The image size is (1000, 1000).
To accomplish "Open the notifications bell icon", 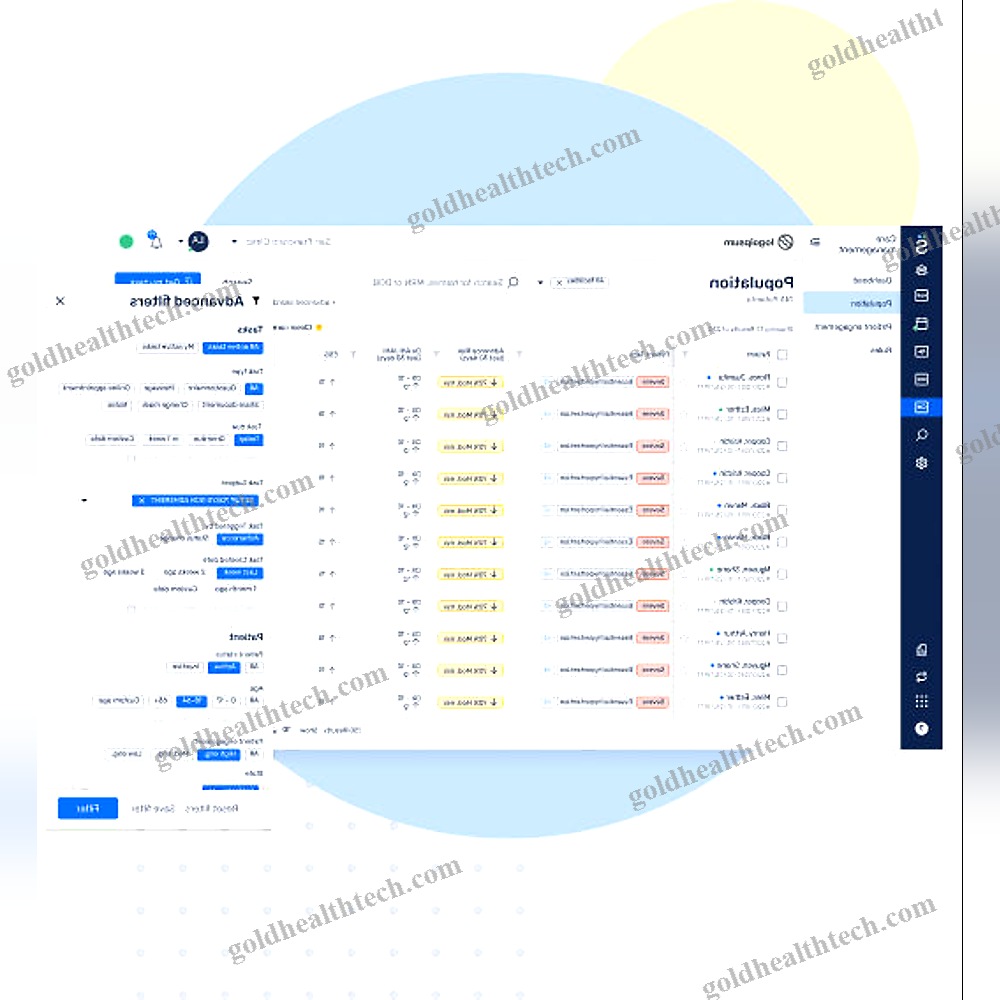I will coord(155,241).
